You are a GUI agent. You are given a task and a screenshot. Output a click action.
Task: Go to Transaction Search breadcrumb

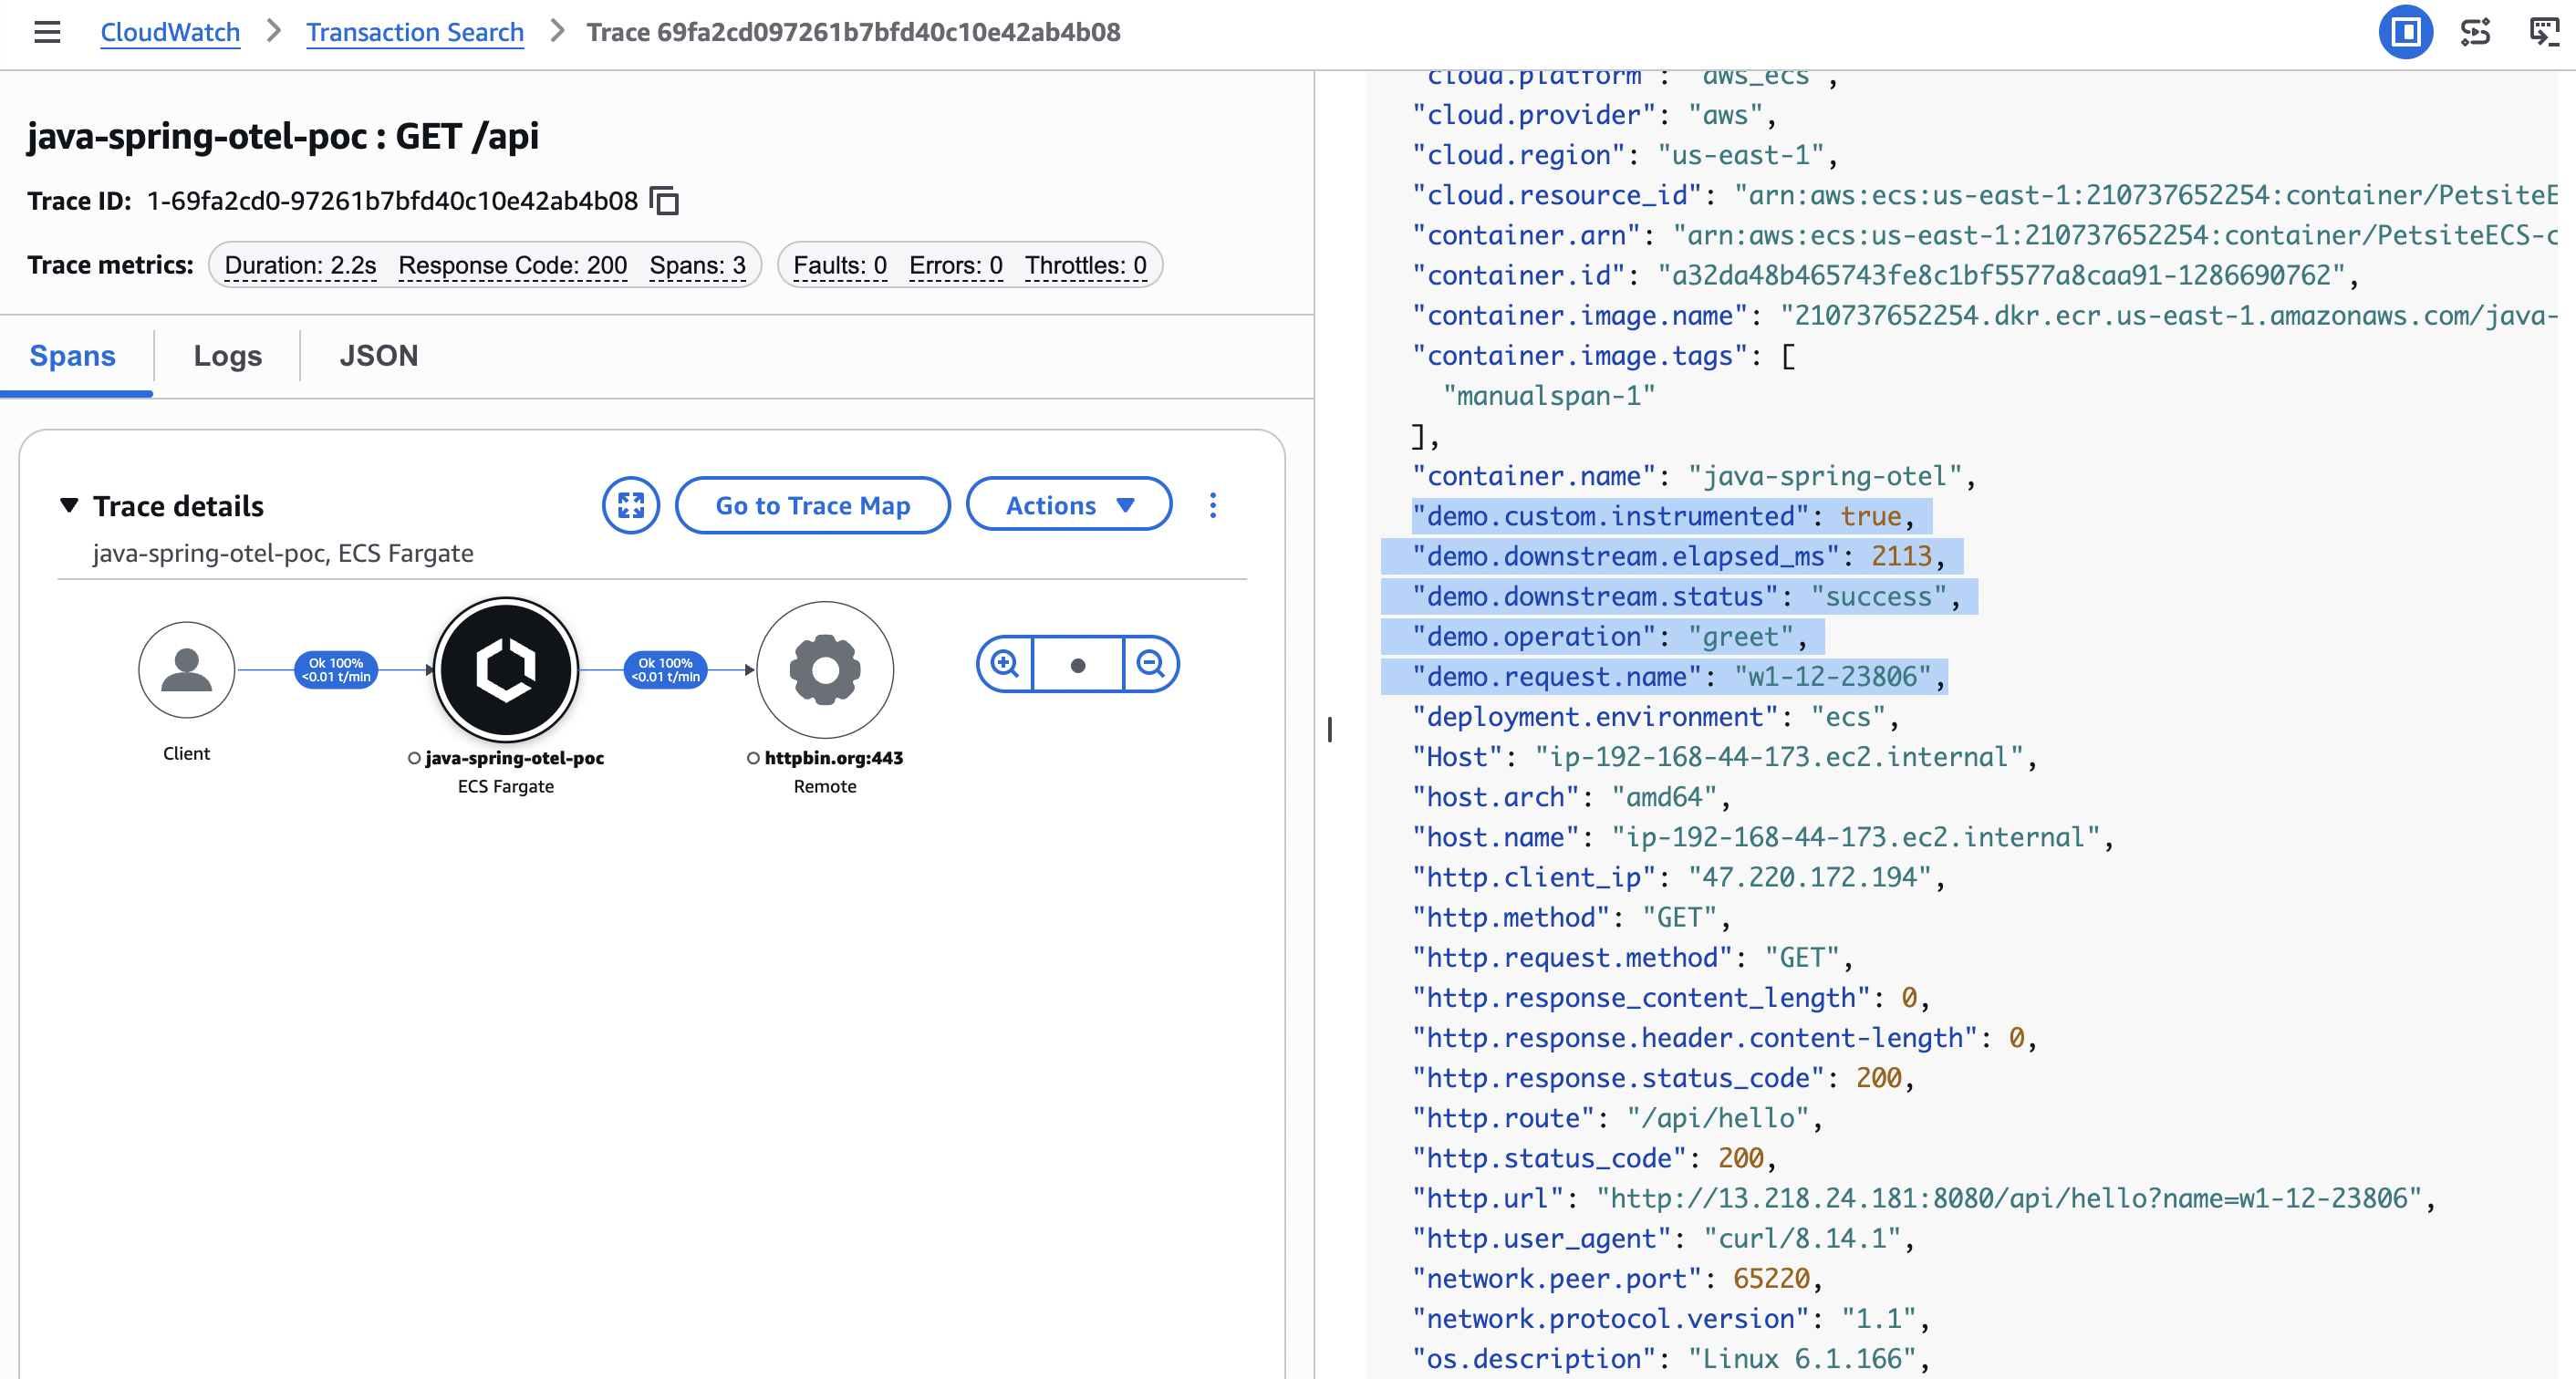(x=415, y=32)
